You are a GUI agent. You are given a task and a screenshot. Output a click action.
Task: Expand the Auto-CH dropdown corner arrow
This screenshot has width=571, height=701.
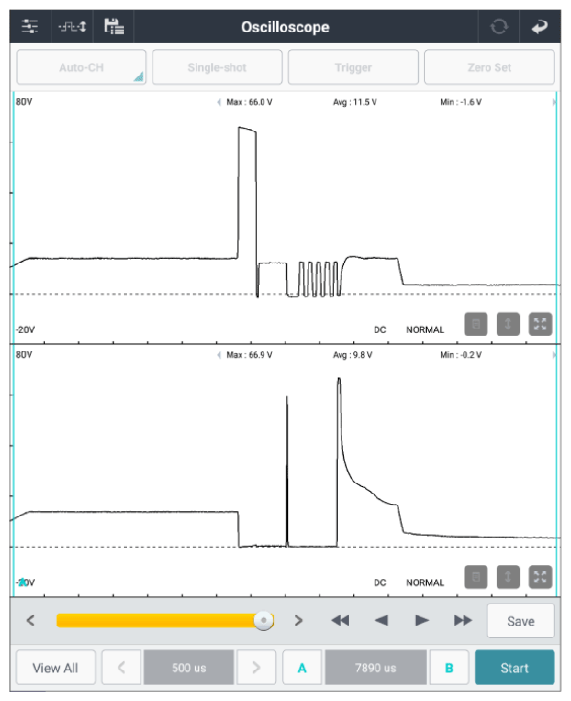click(x=139, y=77)
